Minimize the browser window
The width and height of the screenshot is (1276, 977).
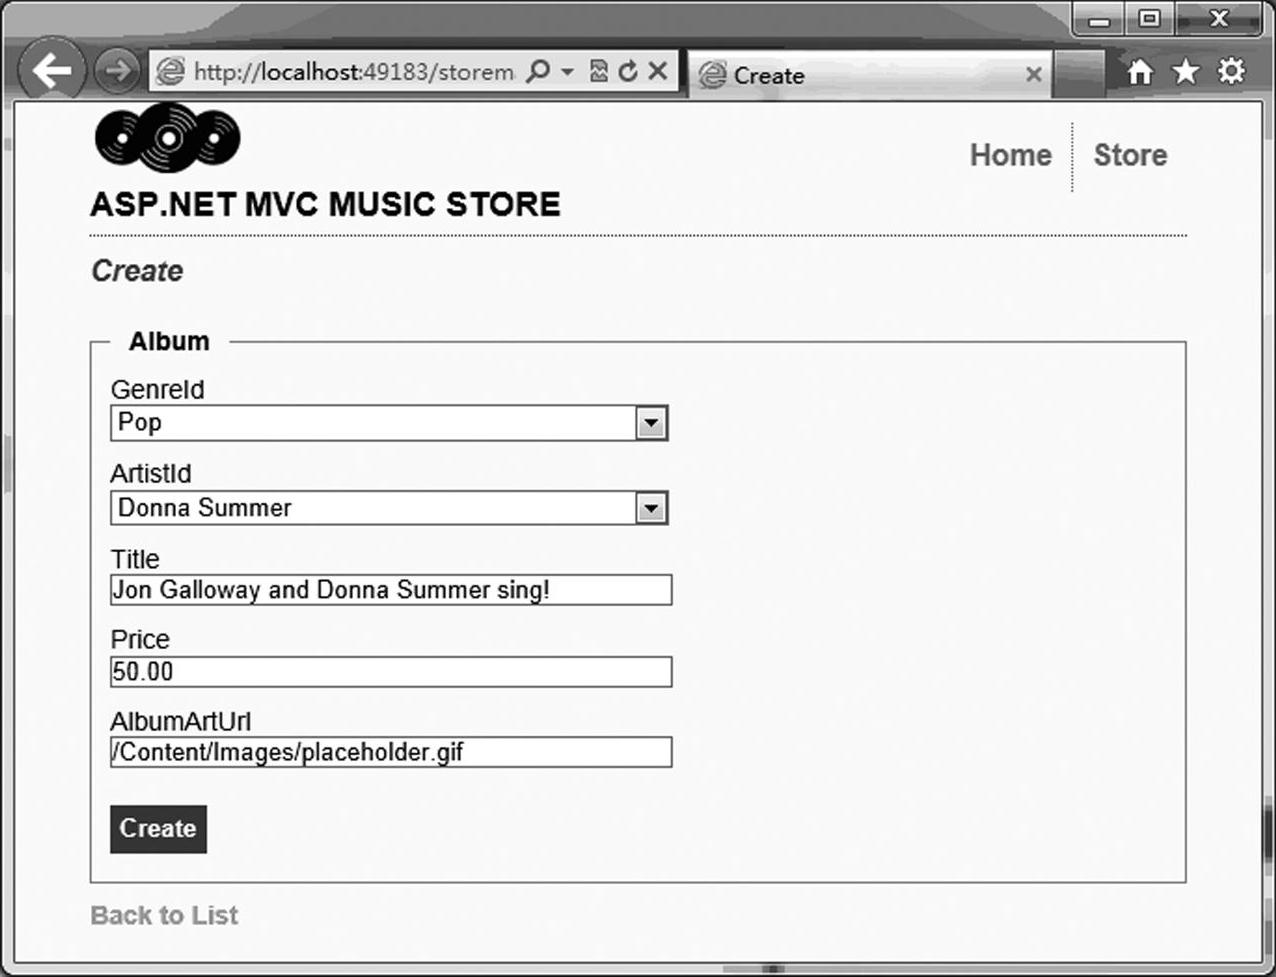pos(1101,19)
